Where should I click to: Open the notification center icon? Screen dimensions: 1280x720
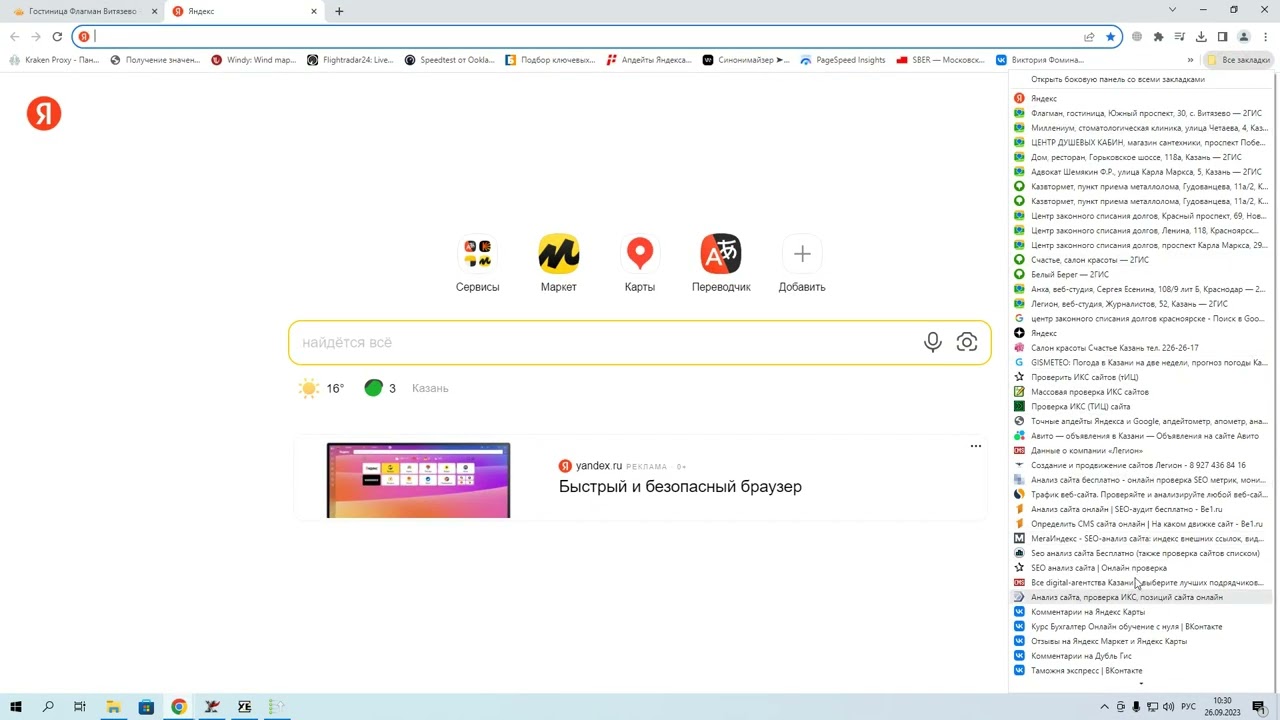click(x=1259, y=707)
